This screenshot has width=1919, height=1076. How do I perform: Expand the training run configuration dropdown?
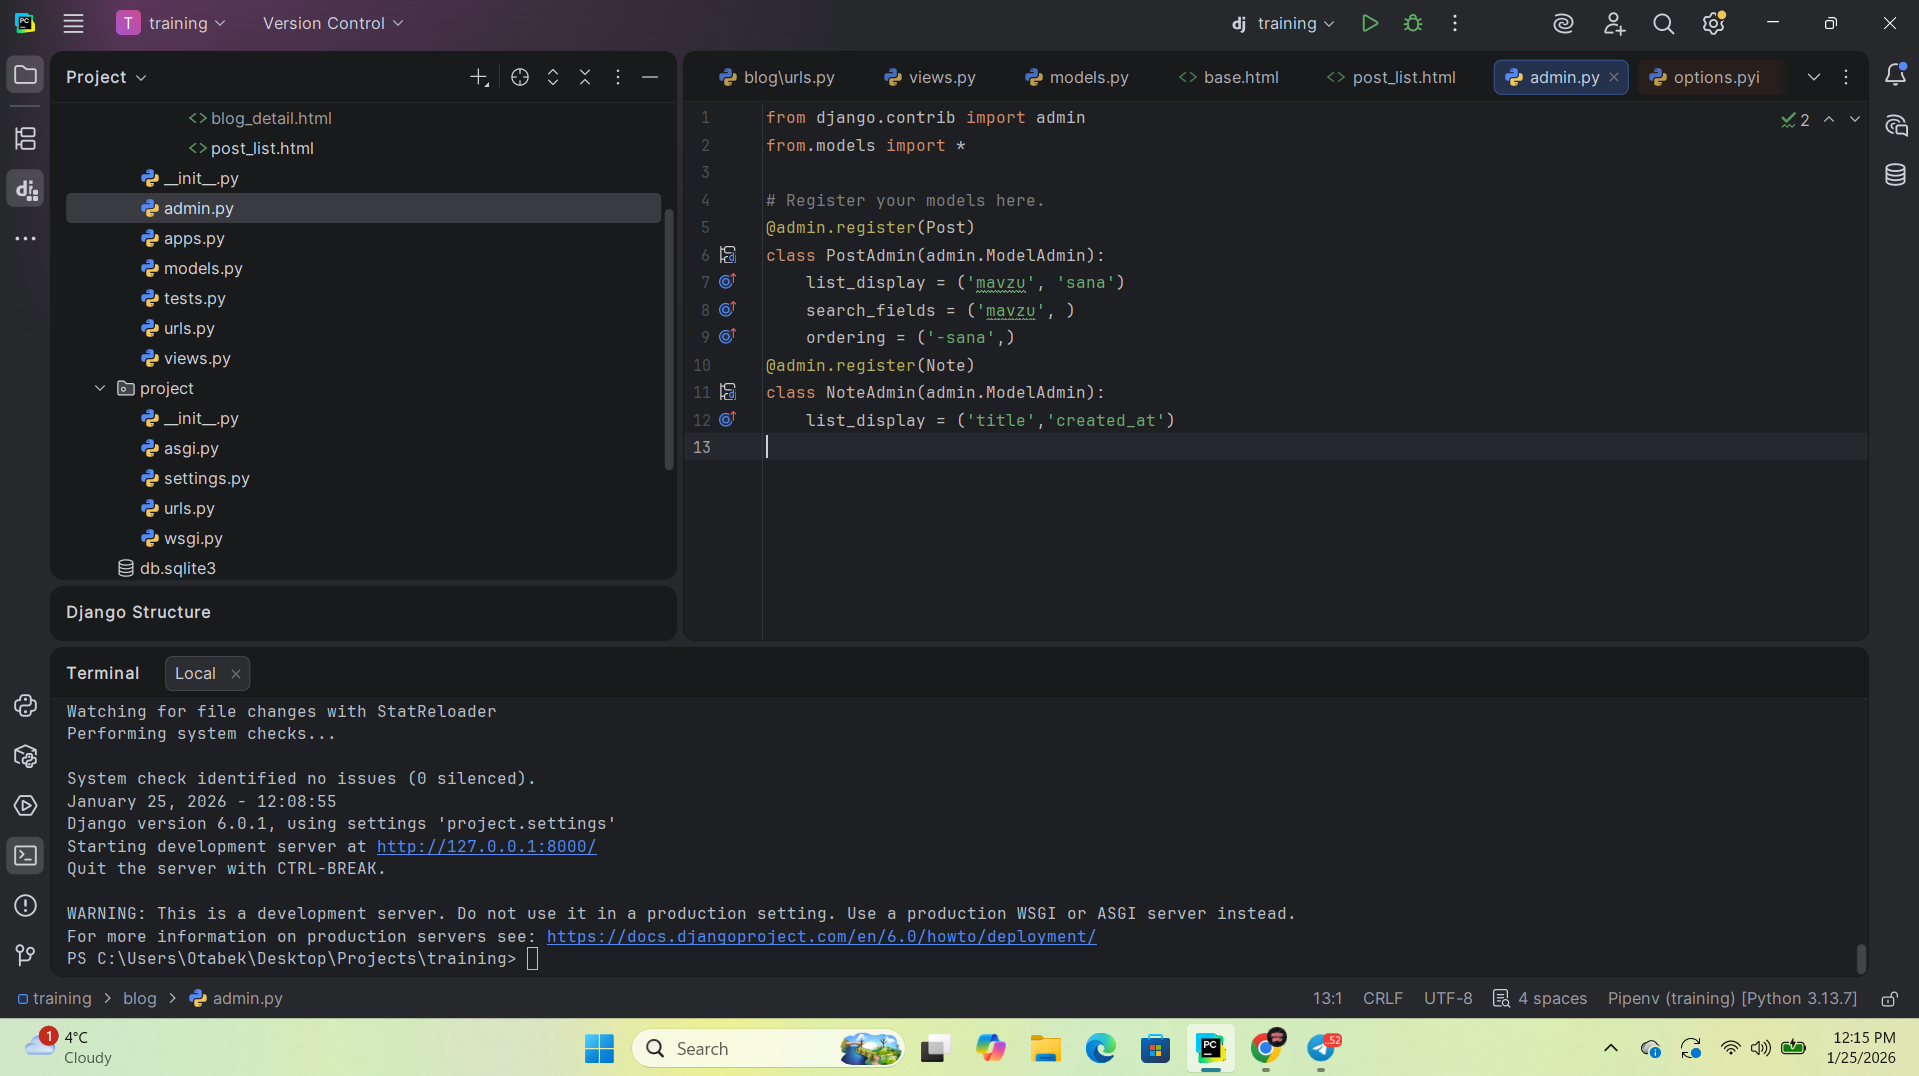pyautogui.click(x=1284, y=23)
